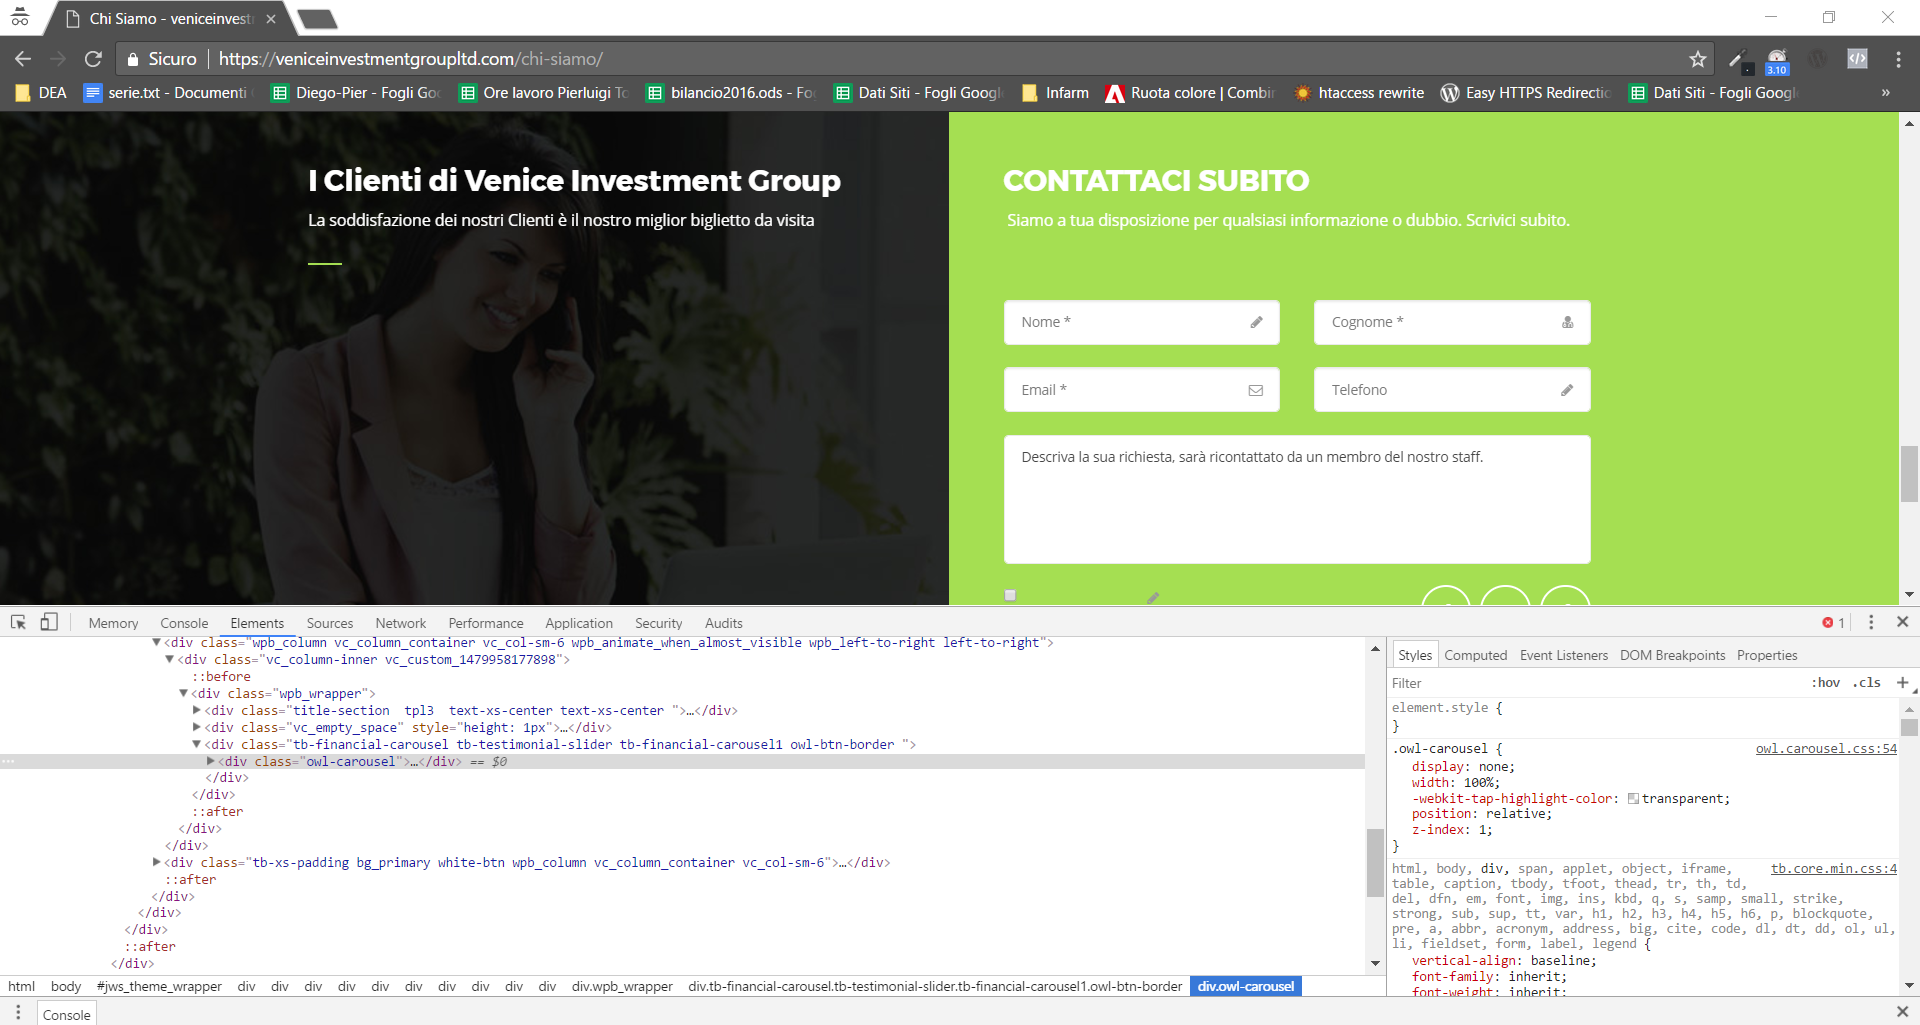1920x1025 pixels.
Task: Open the code brackets extension
Action: coord(1857,59)
